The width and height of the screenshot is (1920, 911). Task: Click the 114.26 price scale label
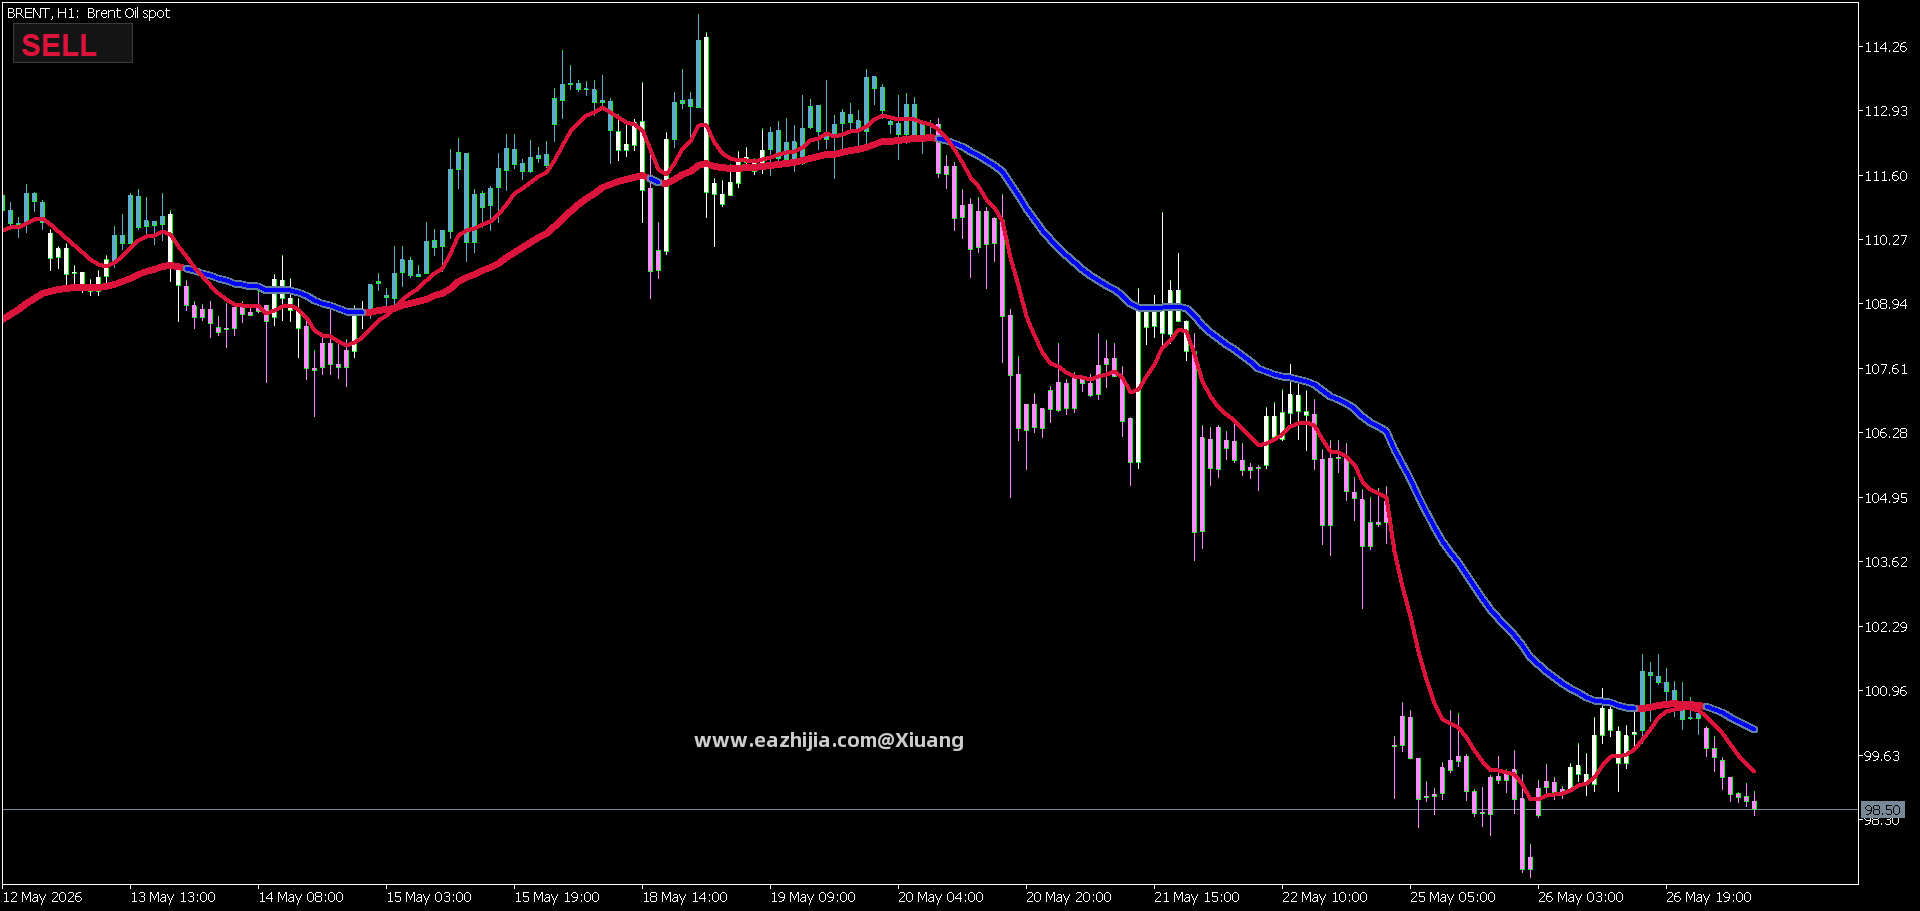1885,47
